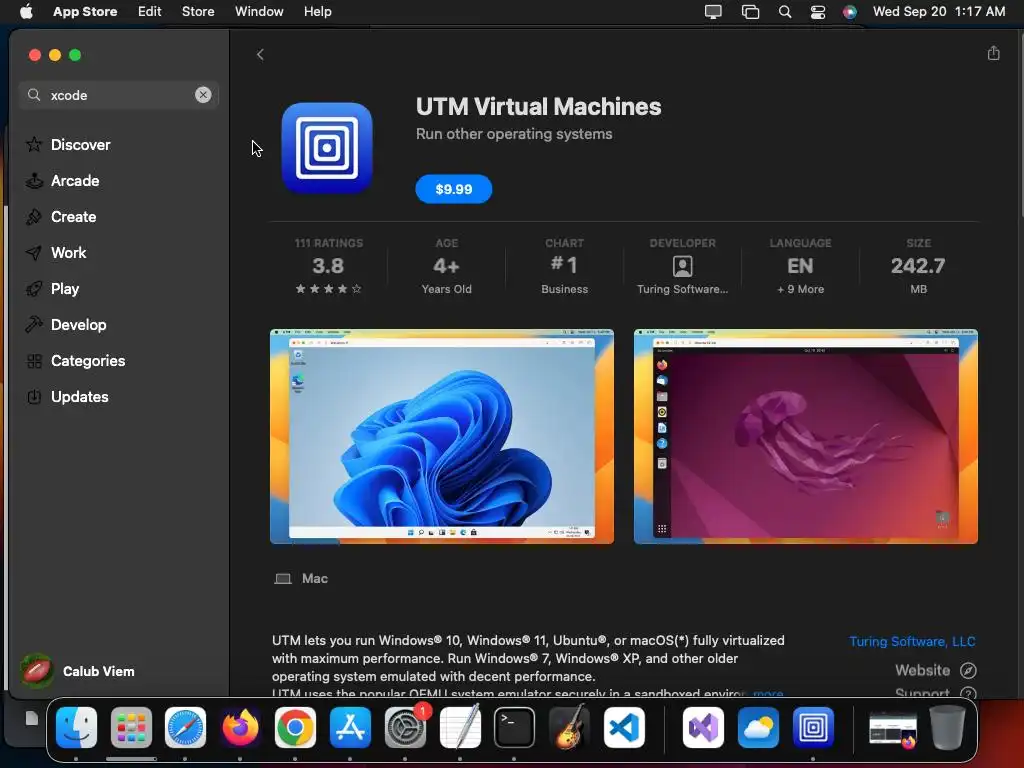This screenshot has height=768, width=1024.
Task: Open System Settings from the Dock
Action: [x=405, y=727]
